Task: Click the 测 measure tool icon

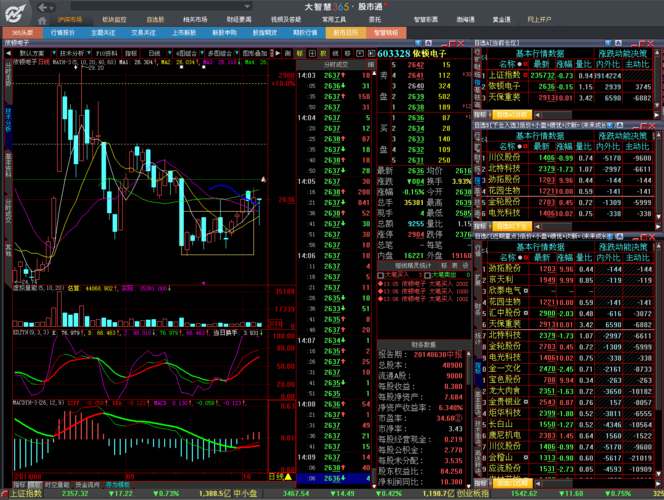Action: point(288,53)
